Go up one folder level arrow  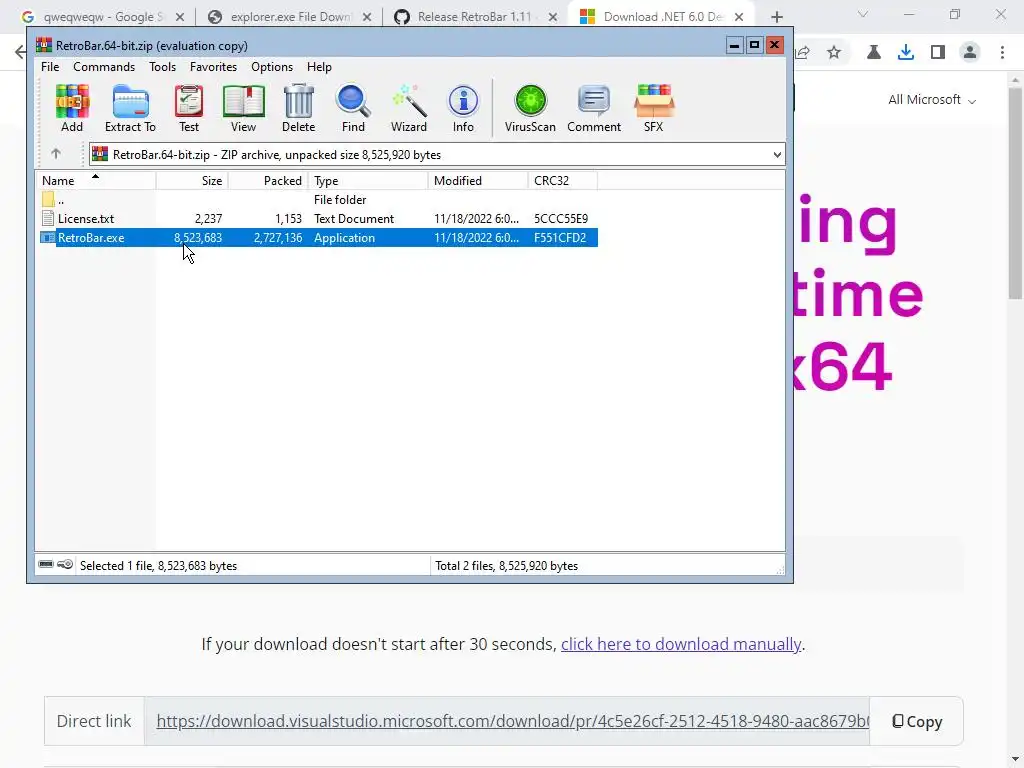click(56, 154)
